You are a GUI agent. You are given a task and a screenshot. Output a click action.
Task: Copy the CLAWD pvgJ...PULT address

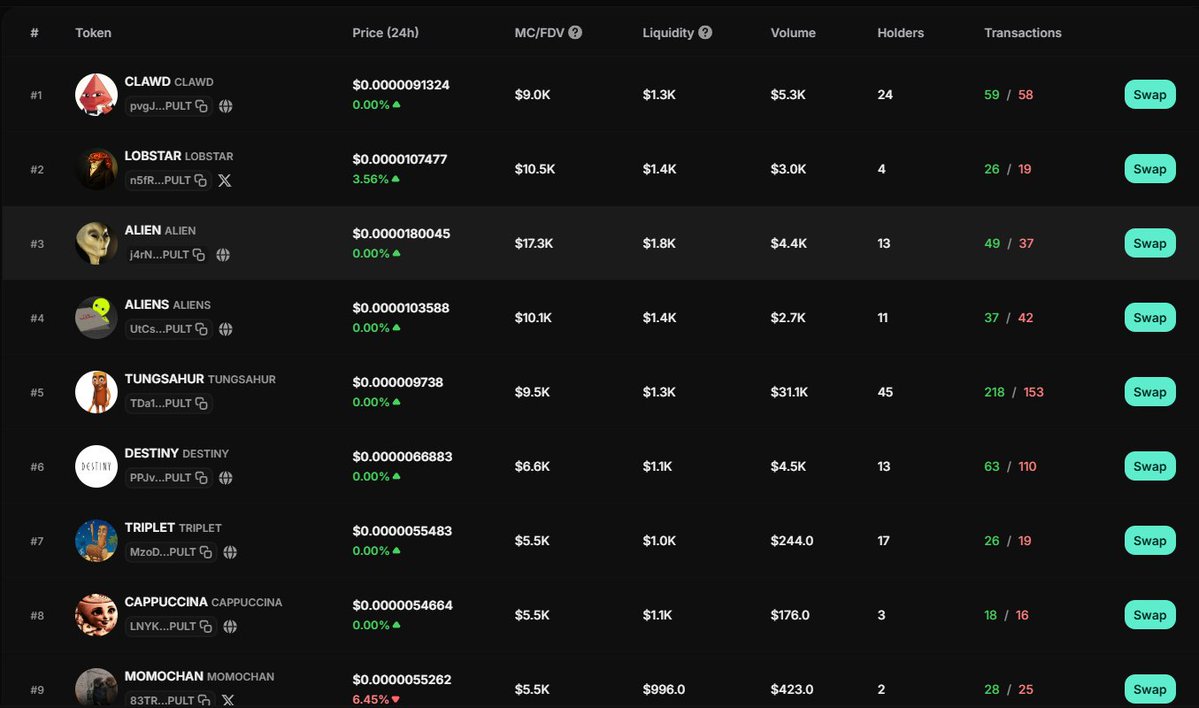coord(201,106)
